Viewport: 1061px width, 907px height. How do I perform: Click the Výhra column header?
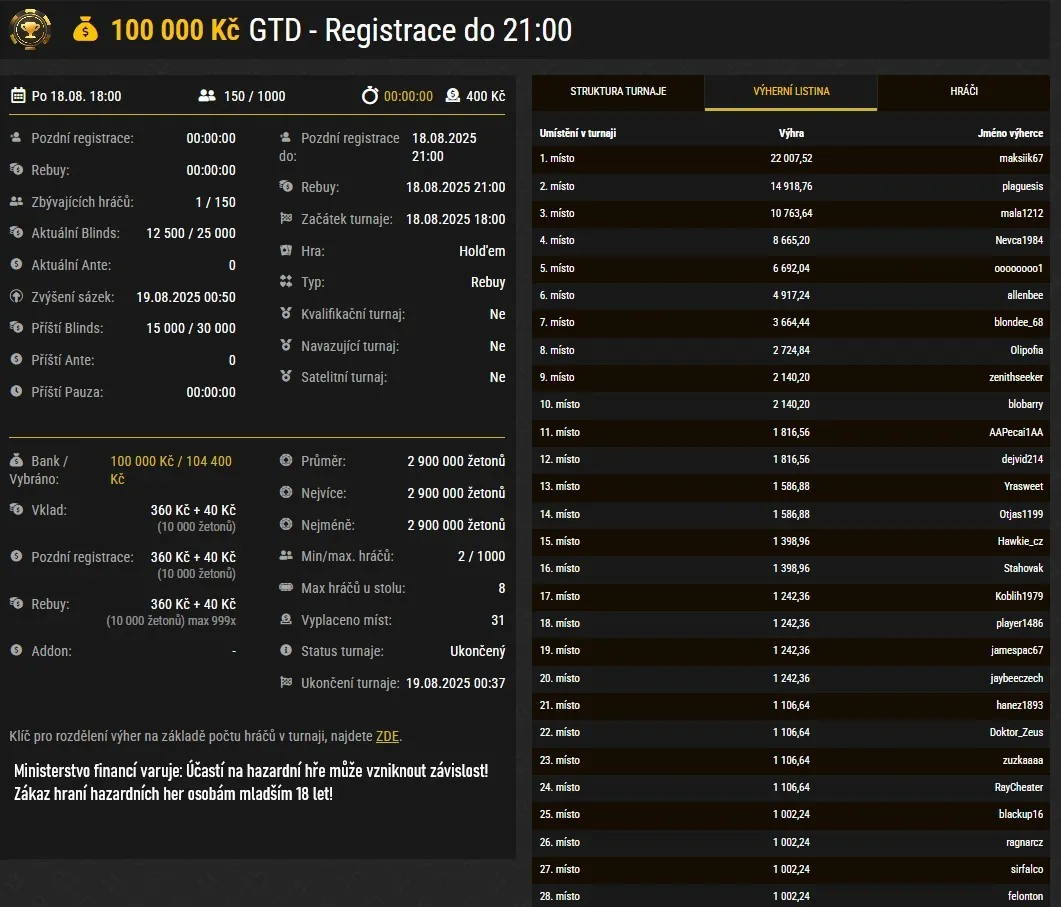(791, 133)
